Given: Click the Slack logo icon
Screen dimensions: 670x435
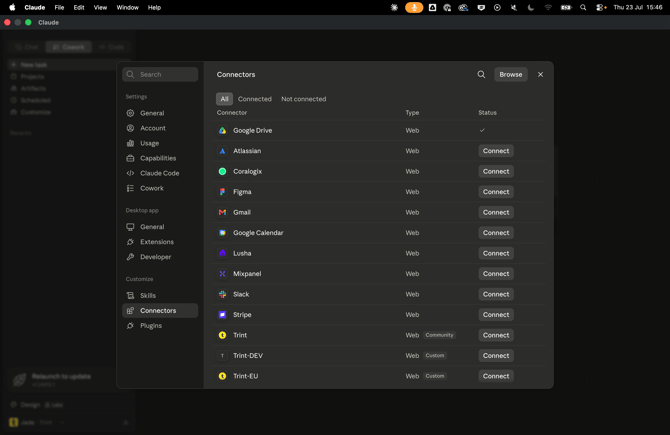Looking at the screenshot, I should pos(222,294).
